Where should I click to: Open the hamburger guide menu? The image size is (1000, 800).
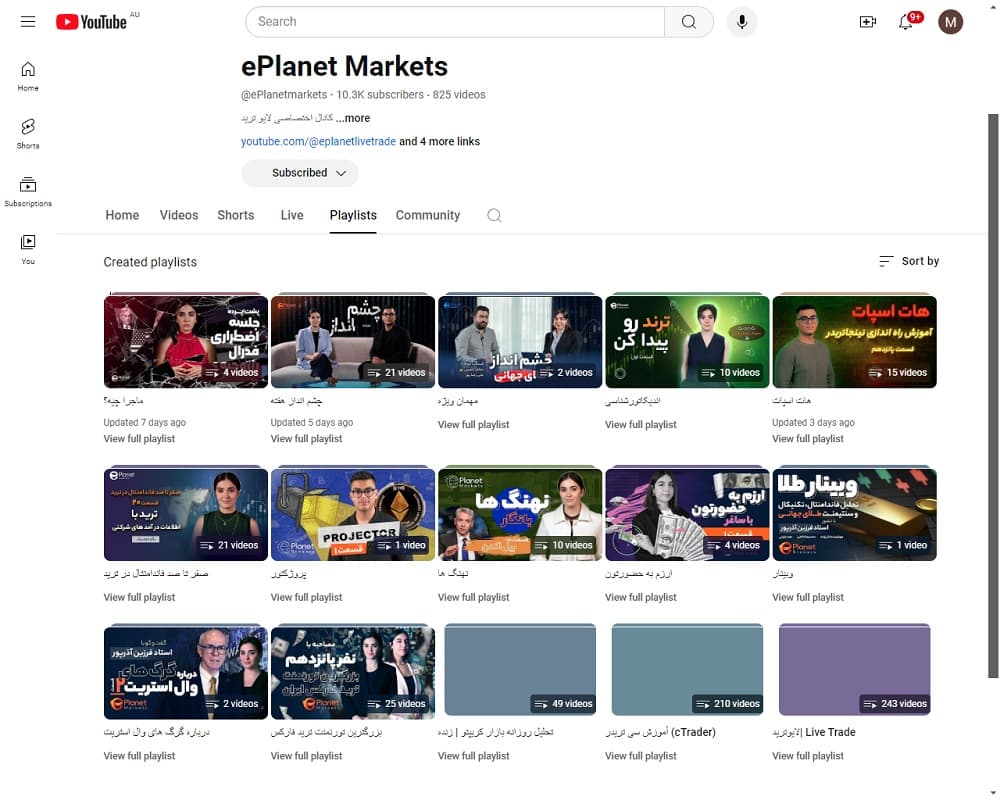click(28, 22)
